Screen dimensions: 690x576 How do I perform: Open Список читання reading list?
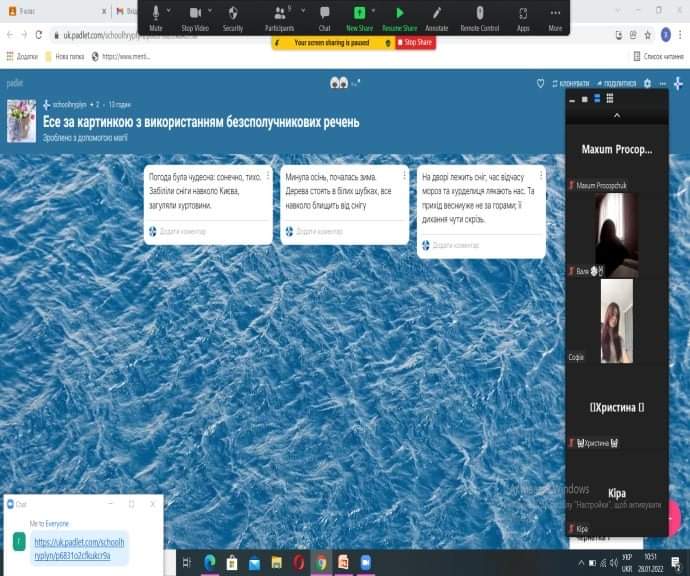(659, 56)
